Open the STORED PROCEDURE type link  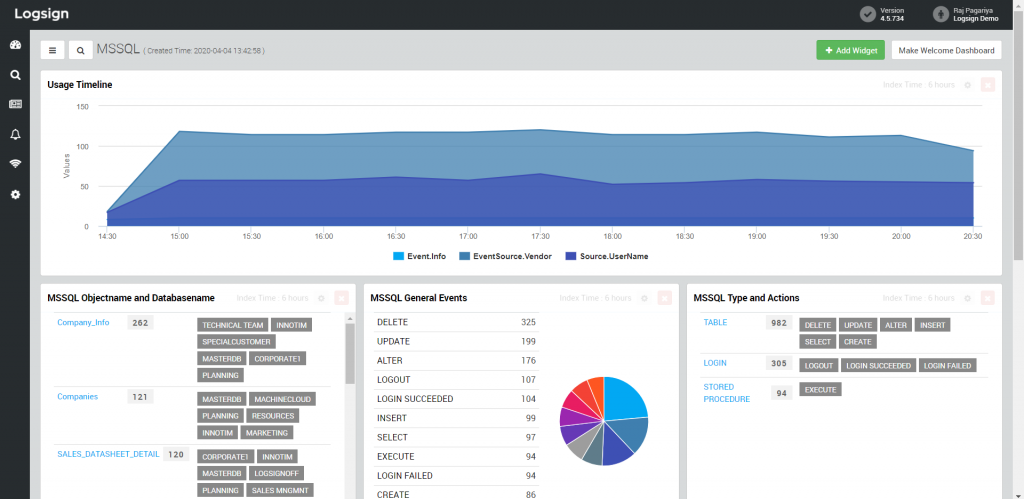726,393
